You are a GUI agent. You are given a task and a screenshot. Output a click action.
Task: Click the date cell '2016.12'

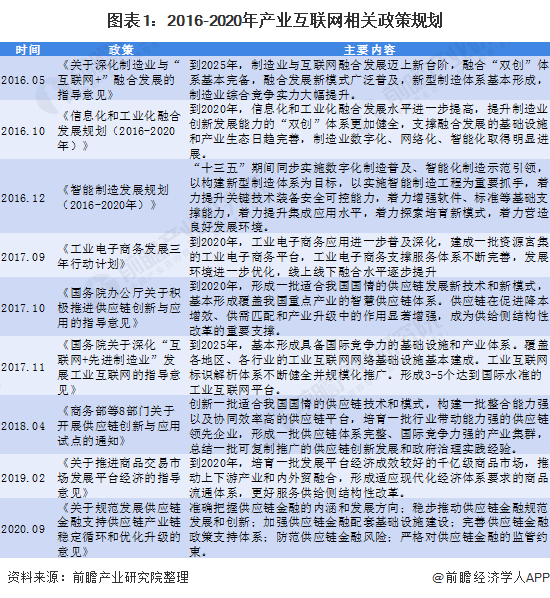pyautogui.click(x=23, y=198)
